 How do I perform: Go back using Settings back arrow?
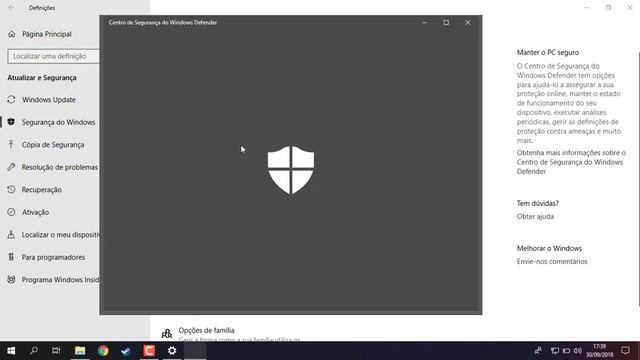[11, 8]
